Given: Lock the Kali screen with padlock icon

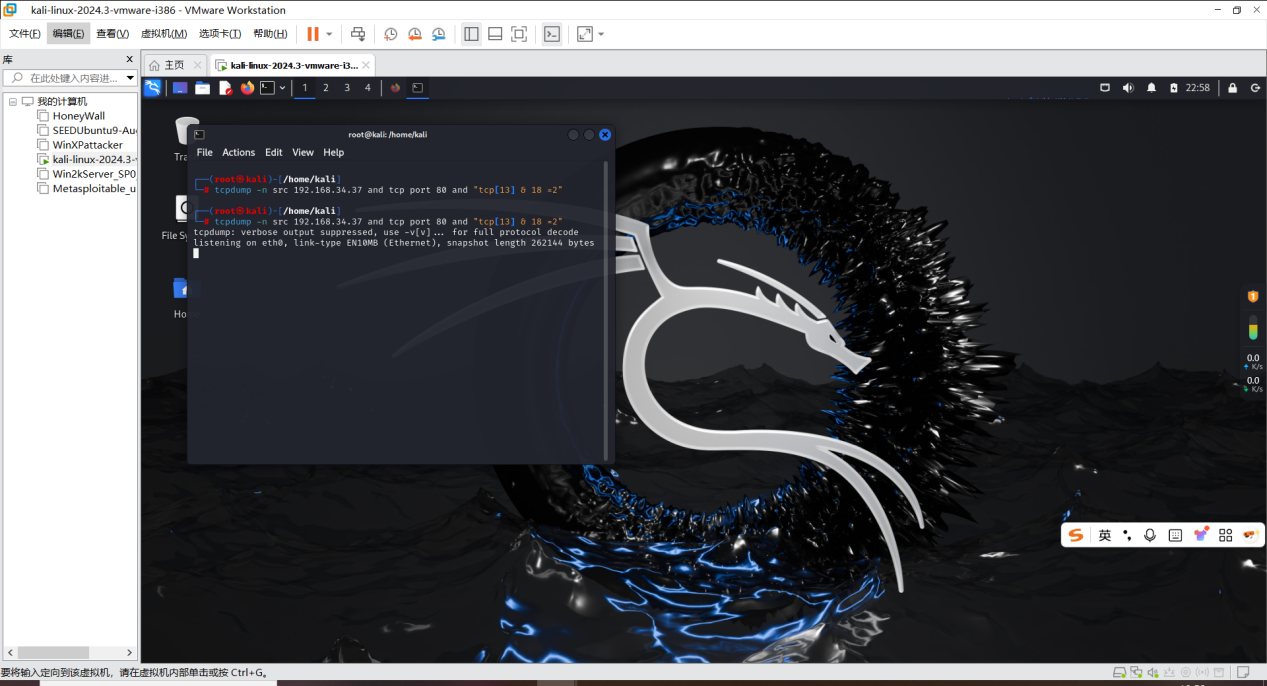Looking at the screenshot, I should click(x=1233, y=88).
